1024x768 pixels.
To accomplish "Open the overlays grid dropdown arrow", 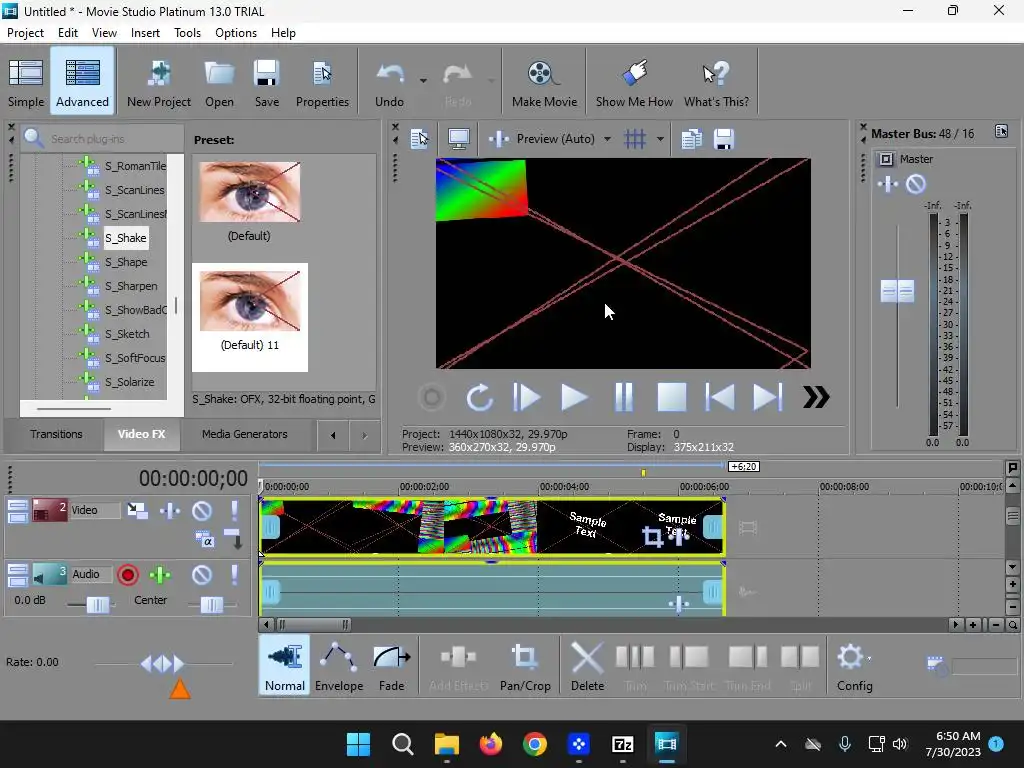I will tap(660, 139).
